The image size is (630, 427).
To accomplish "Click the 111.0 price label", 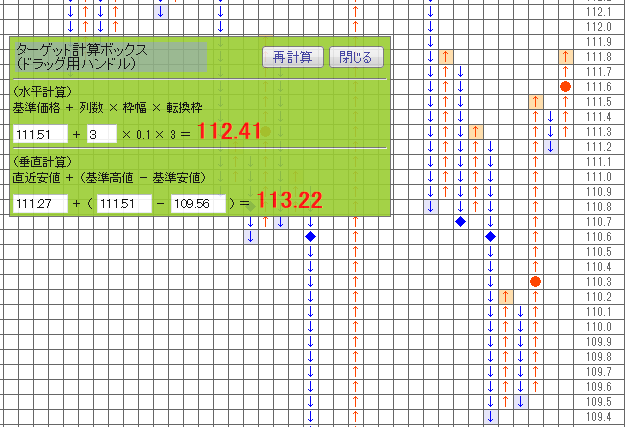I will (599, 177).
